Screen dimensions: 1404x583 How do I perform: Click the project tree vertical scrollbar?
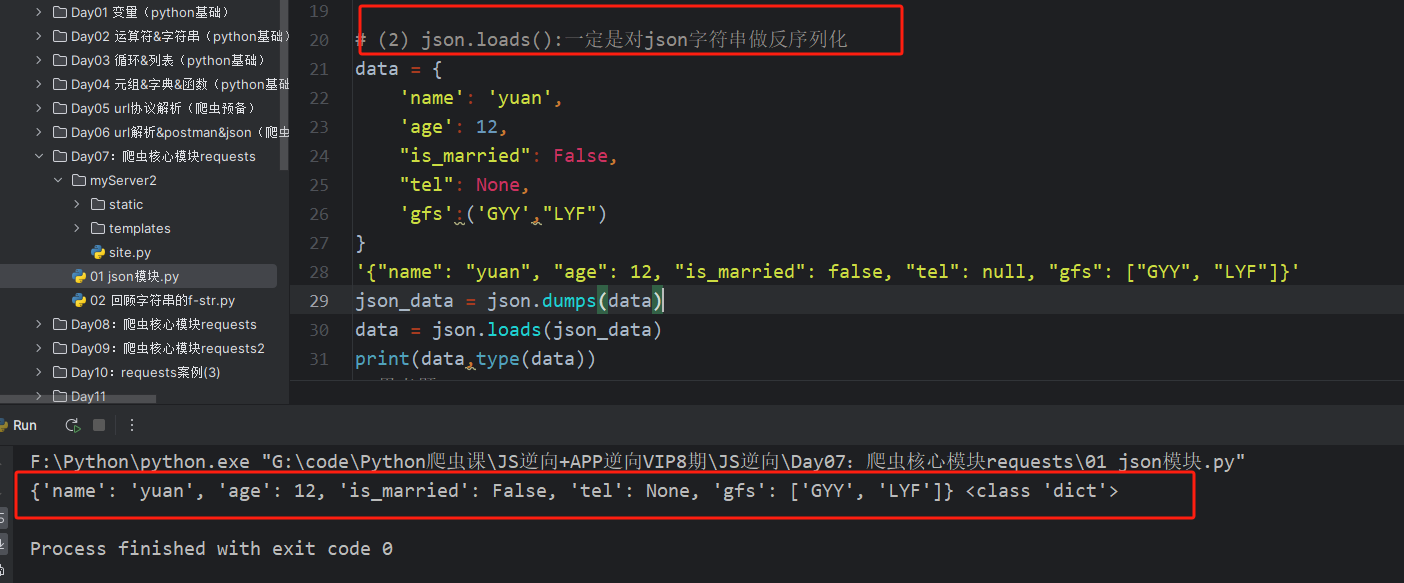click(x=284, y=85)
